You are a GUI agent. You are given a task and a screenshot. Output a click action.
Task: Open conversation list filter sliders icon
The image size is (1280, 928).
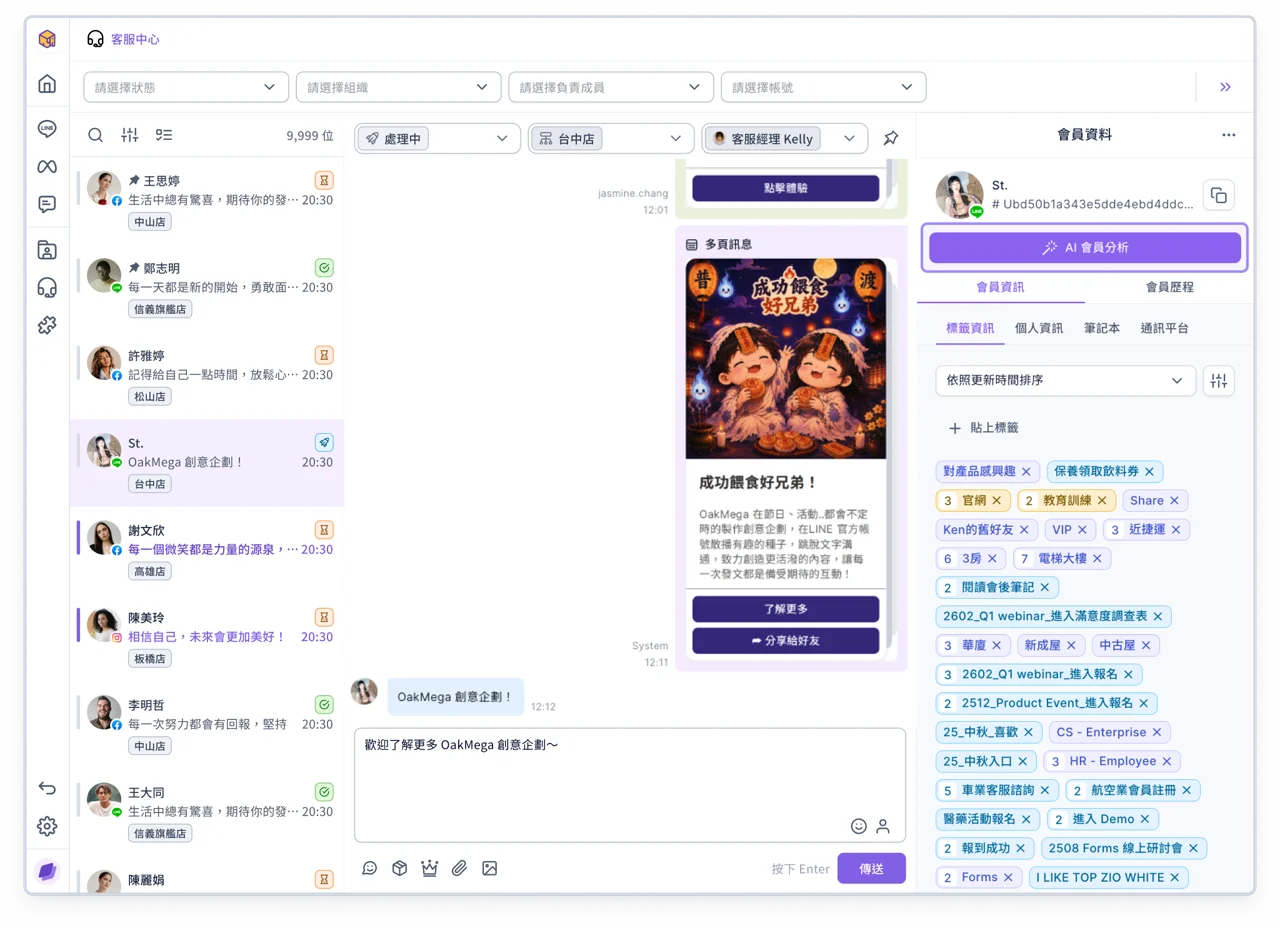point(130,135)
